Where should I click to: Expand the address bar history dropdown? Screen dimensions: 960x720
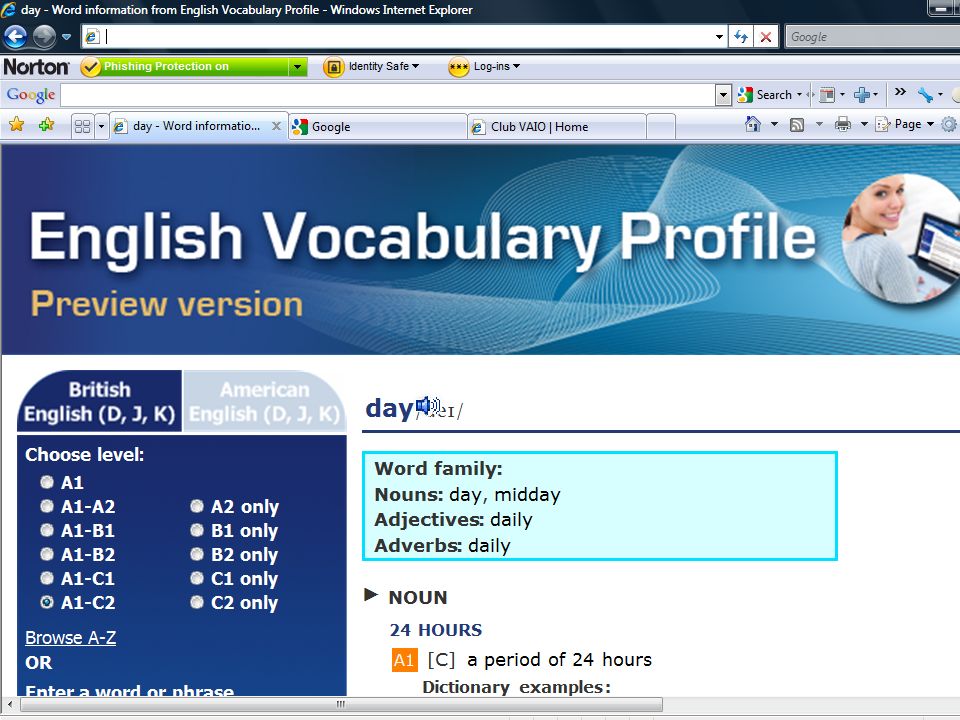719,37
